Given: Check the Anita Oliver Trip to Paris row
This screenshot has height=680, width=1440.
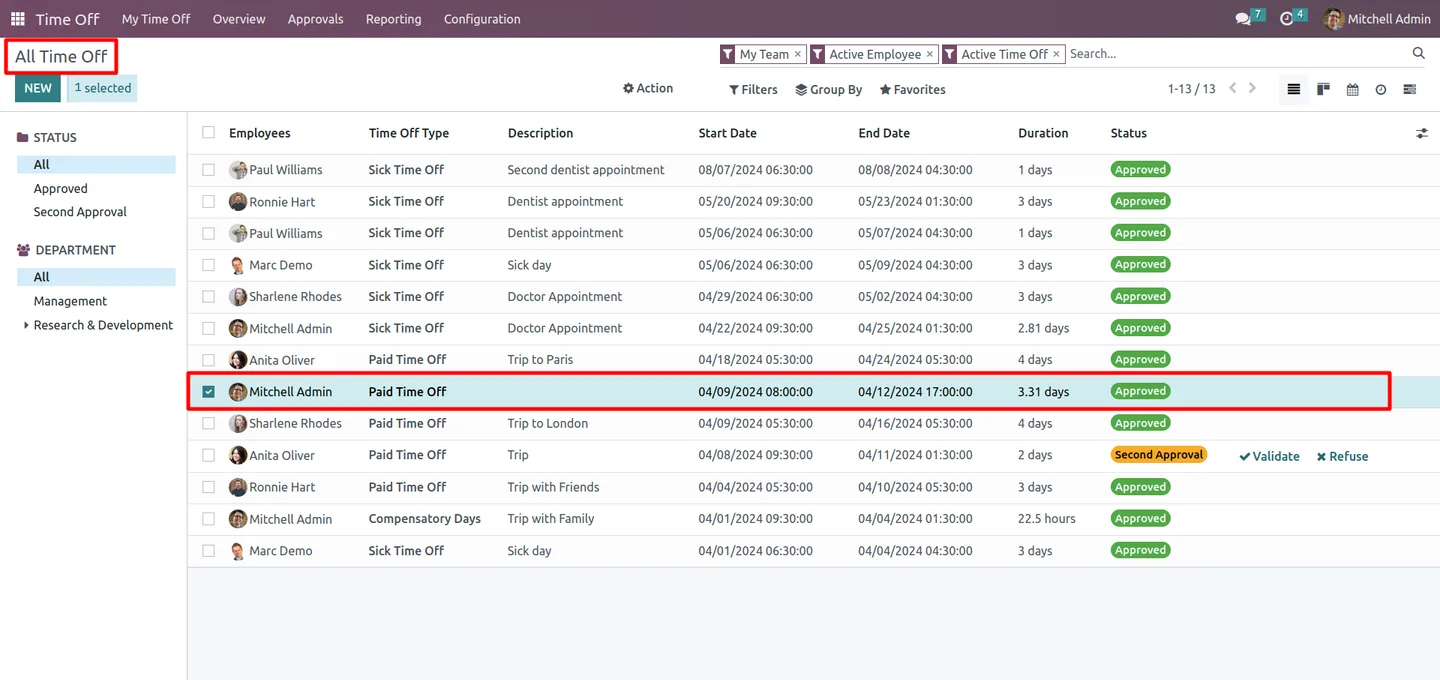Looking at the screenshot, I should 208,360.
